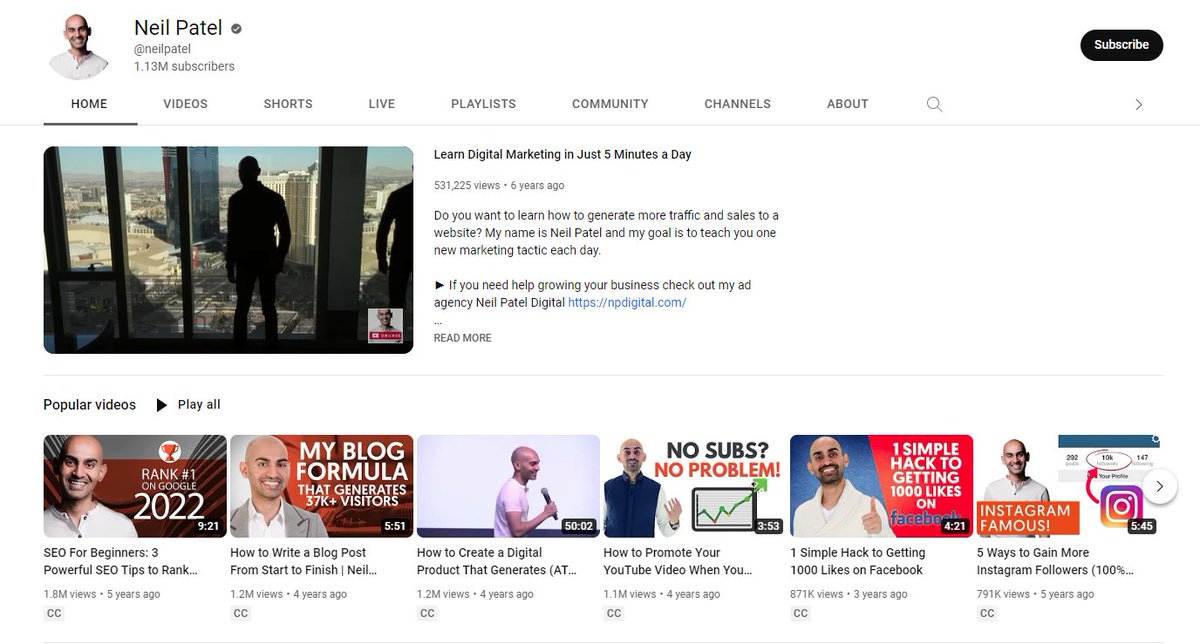Screen dimensions: 1200x644
Task: Open the Community tab
Action: tap(610, 104)
